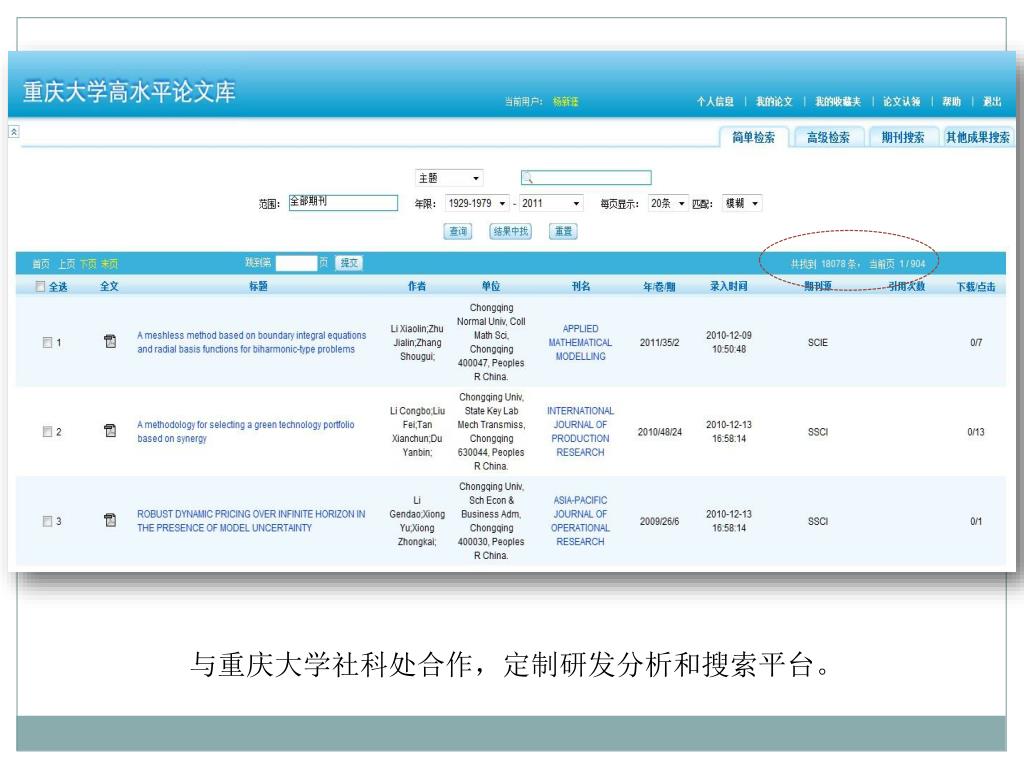Open full text icon for paper 2
This screenshot has width=1024, height=768.
(110, 430)
